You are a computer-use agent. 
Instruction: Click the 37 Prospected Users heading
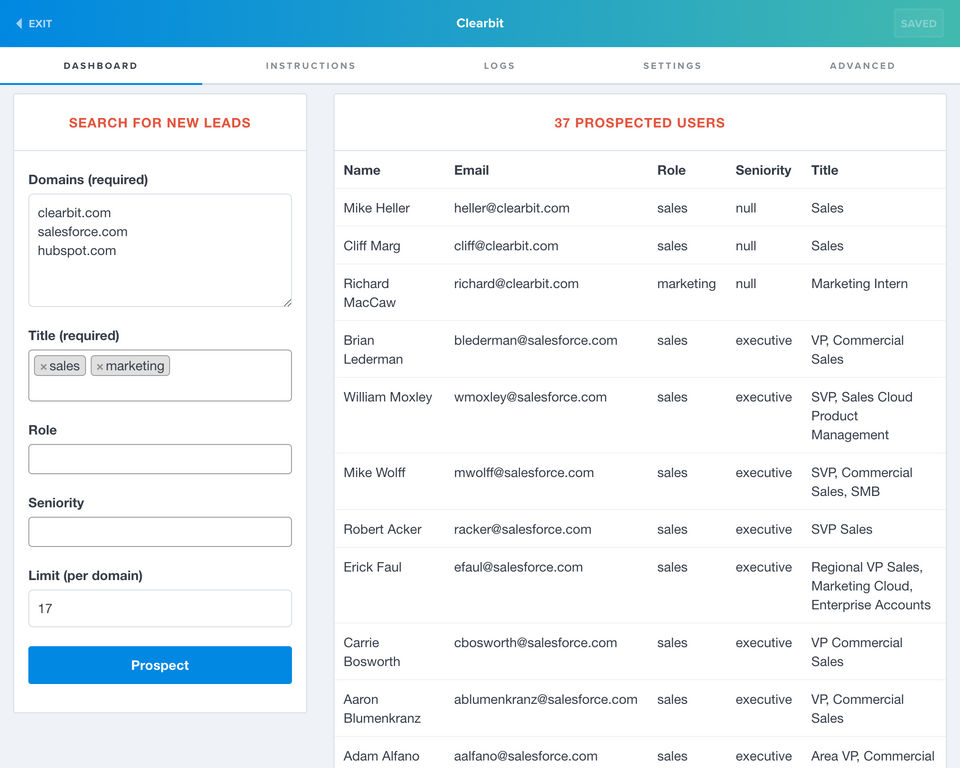pos(640,122)
